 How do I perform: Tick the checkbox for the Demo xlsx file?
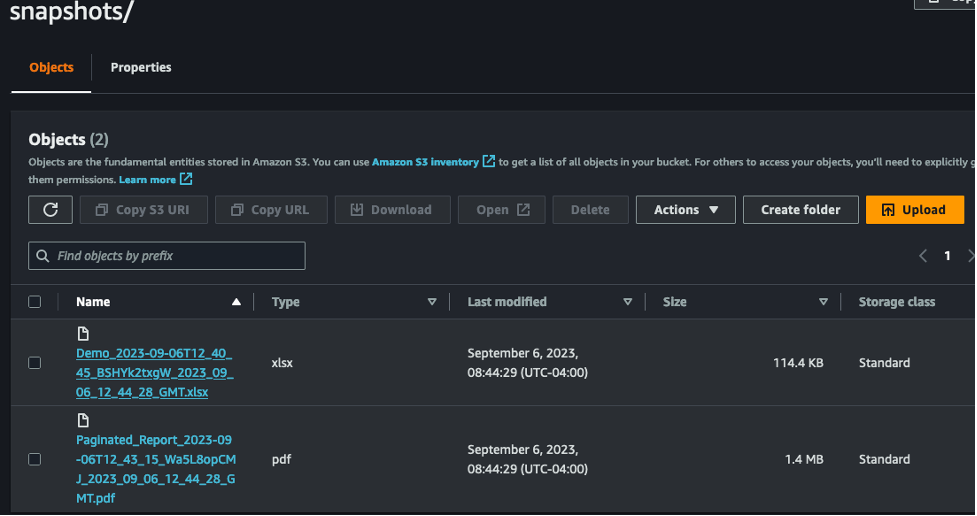click(x=35, y=363)
